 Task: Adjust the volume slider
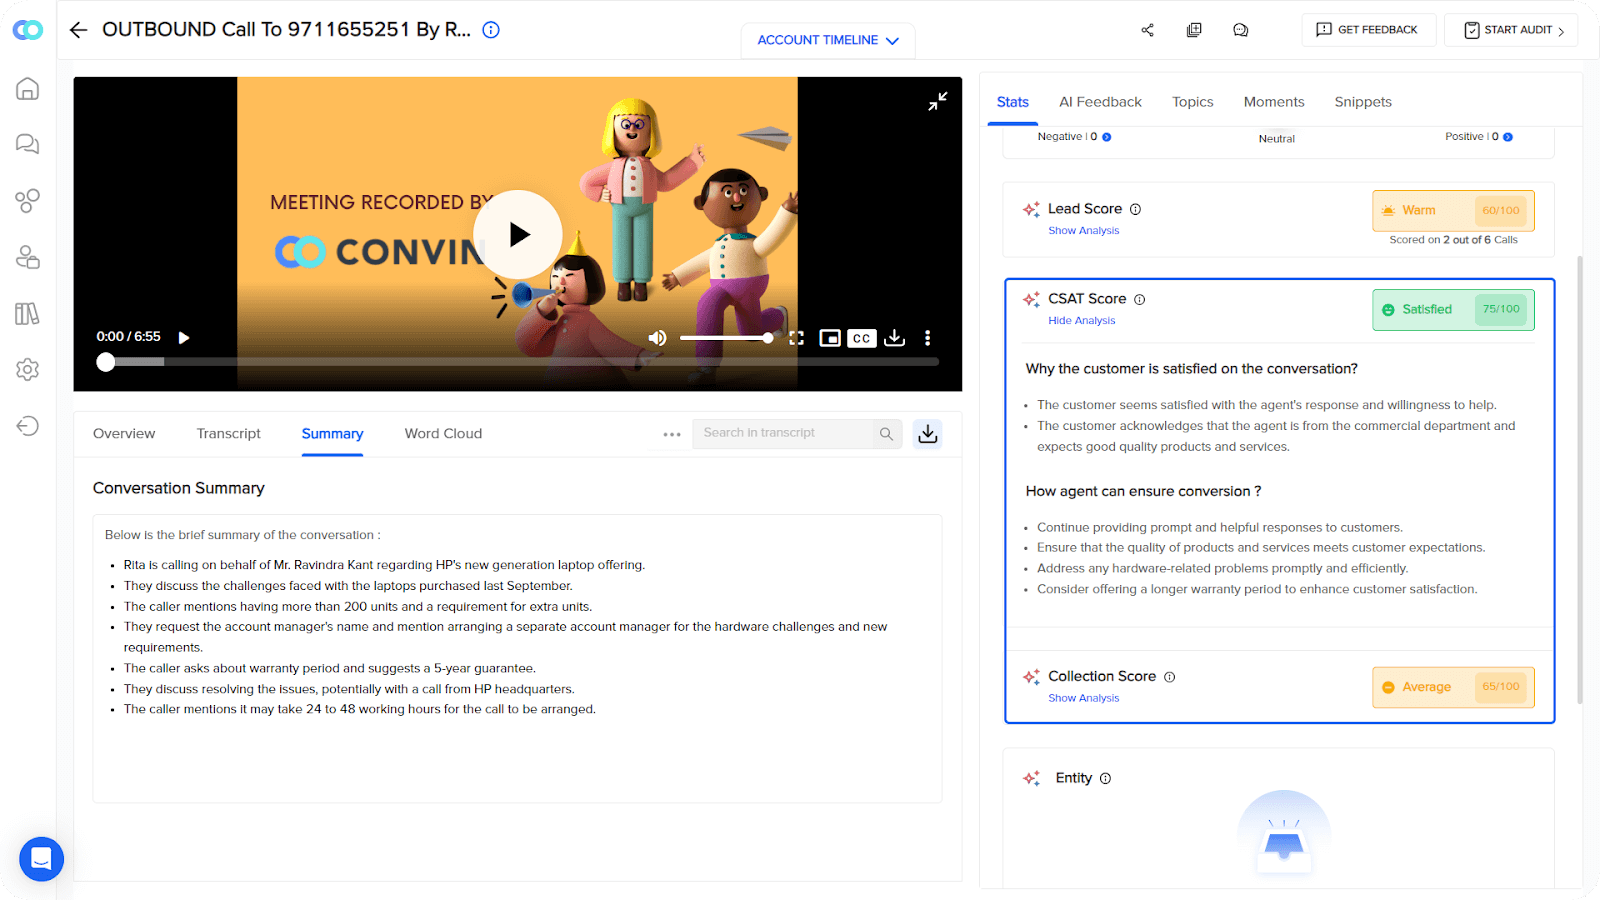(727, 338)
